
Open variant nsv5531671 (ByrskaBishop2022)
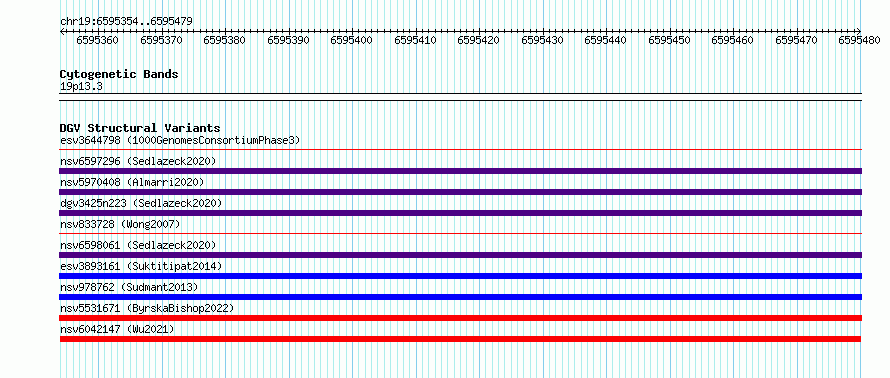click(x=147, y=308)
